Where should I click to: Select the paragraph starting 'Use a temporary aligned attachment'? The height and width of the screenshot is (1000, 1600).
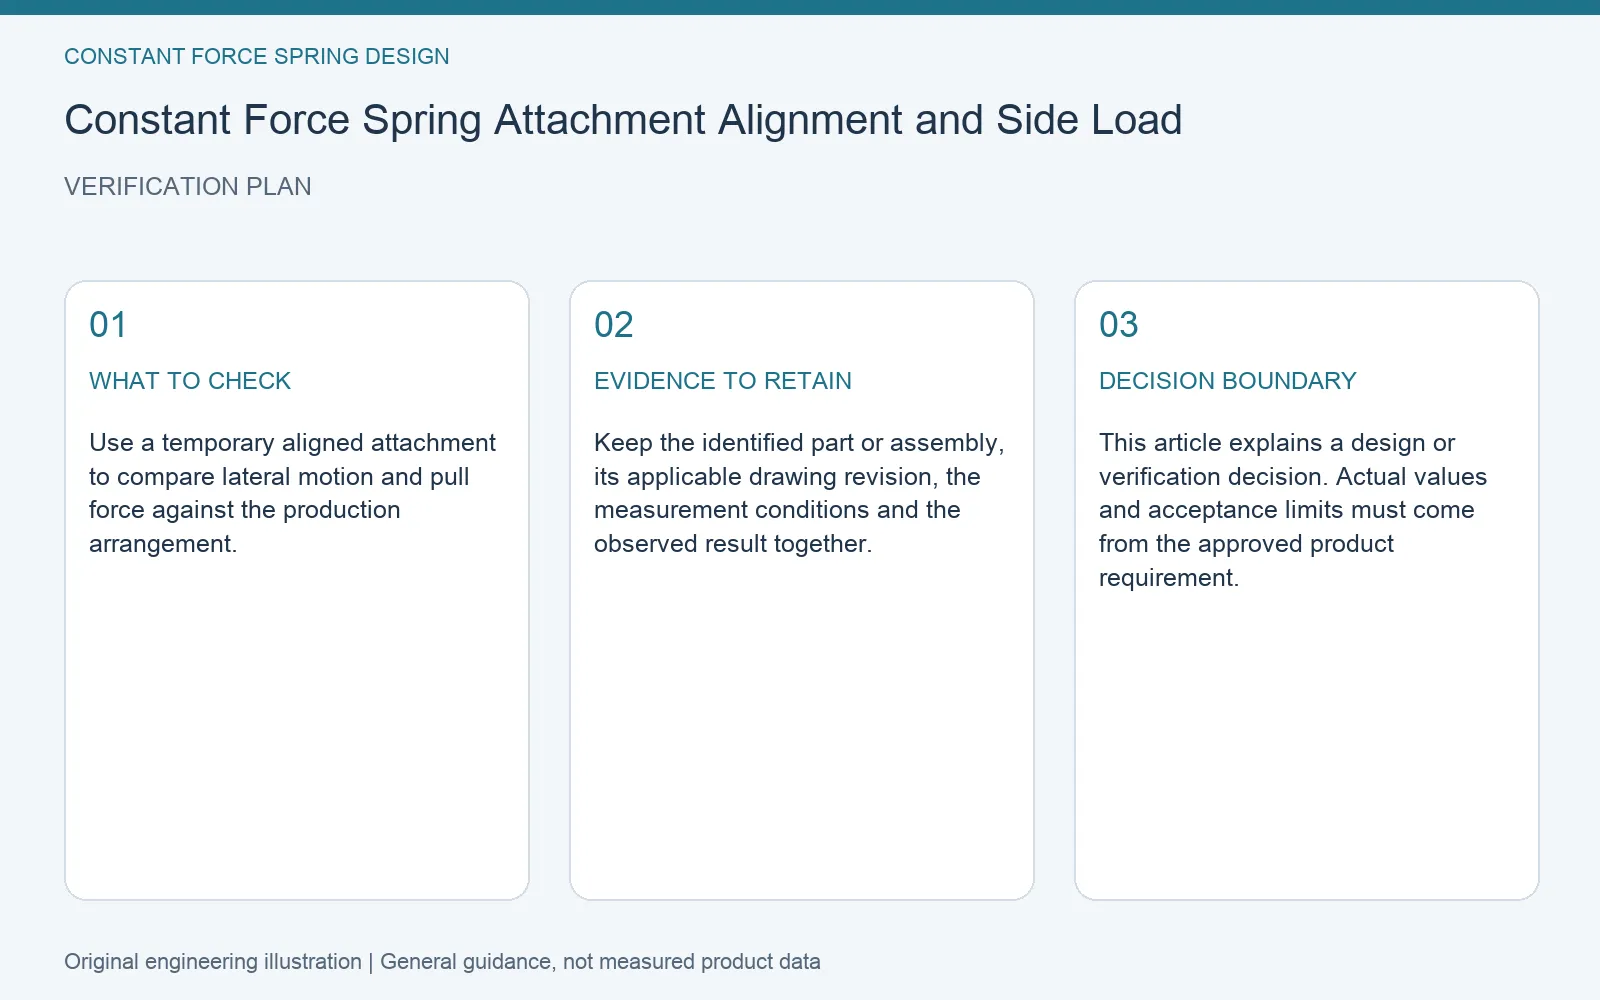click(292, 493)
